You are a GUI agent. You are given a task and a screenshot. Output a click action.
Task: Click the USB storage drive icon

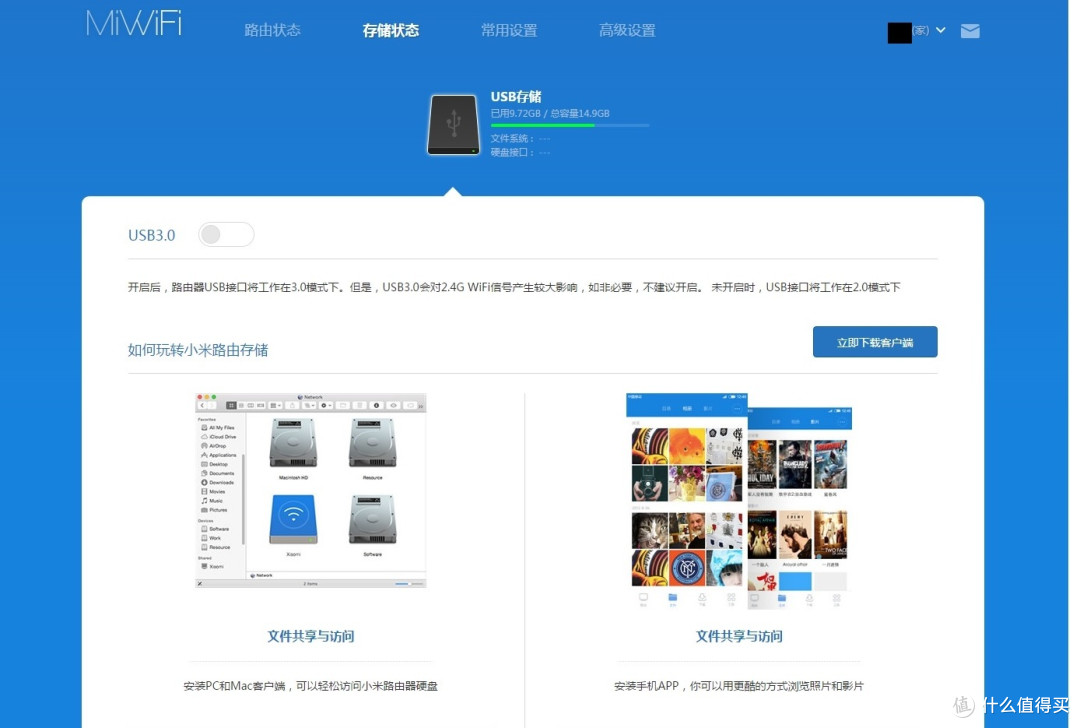point(453,125)
